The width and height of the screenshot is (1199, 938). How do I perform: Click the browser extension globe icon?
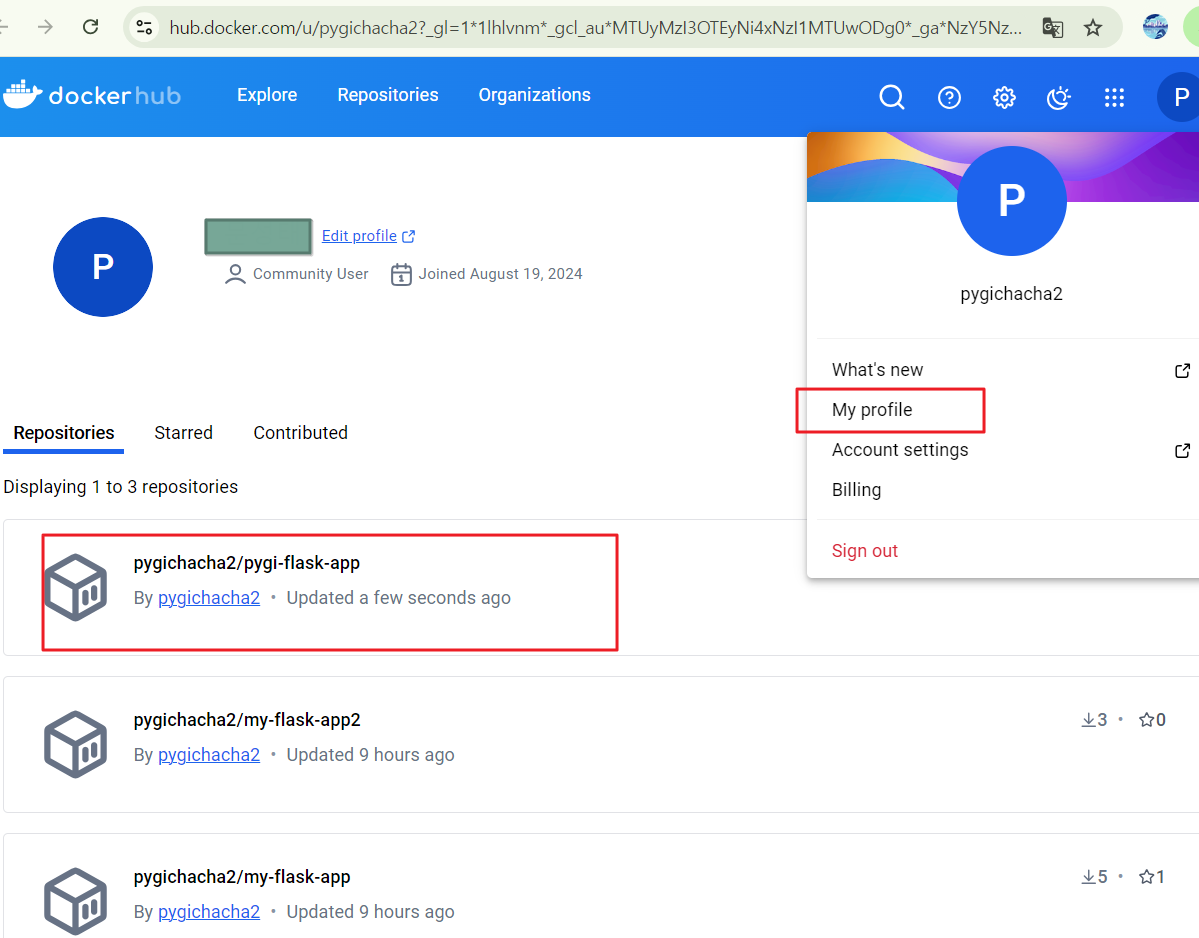coord(1155,28)
